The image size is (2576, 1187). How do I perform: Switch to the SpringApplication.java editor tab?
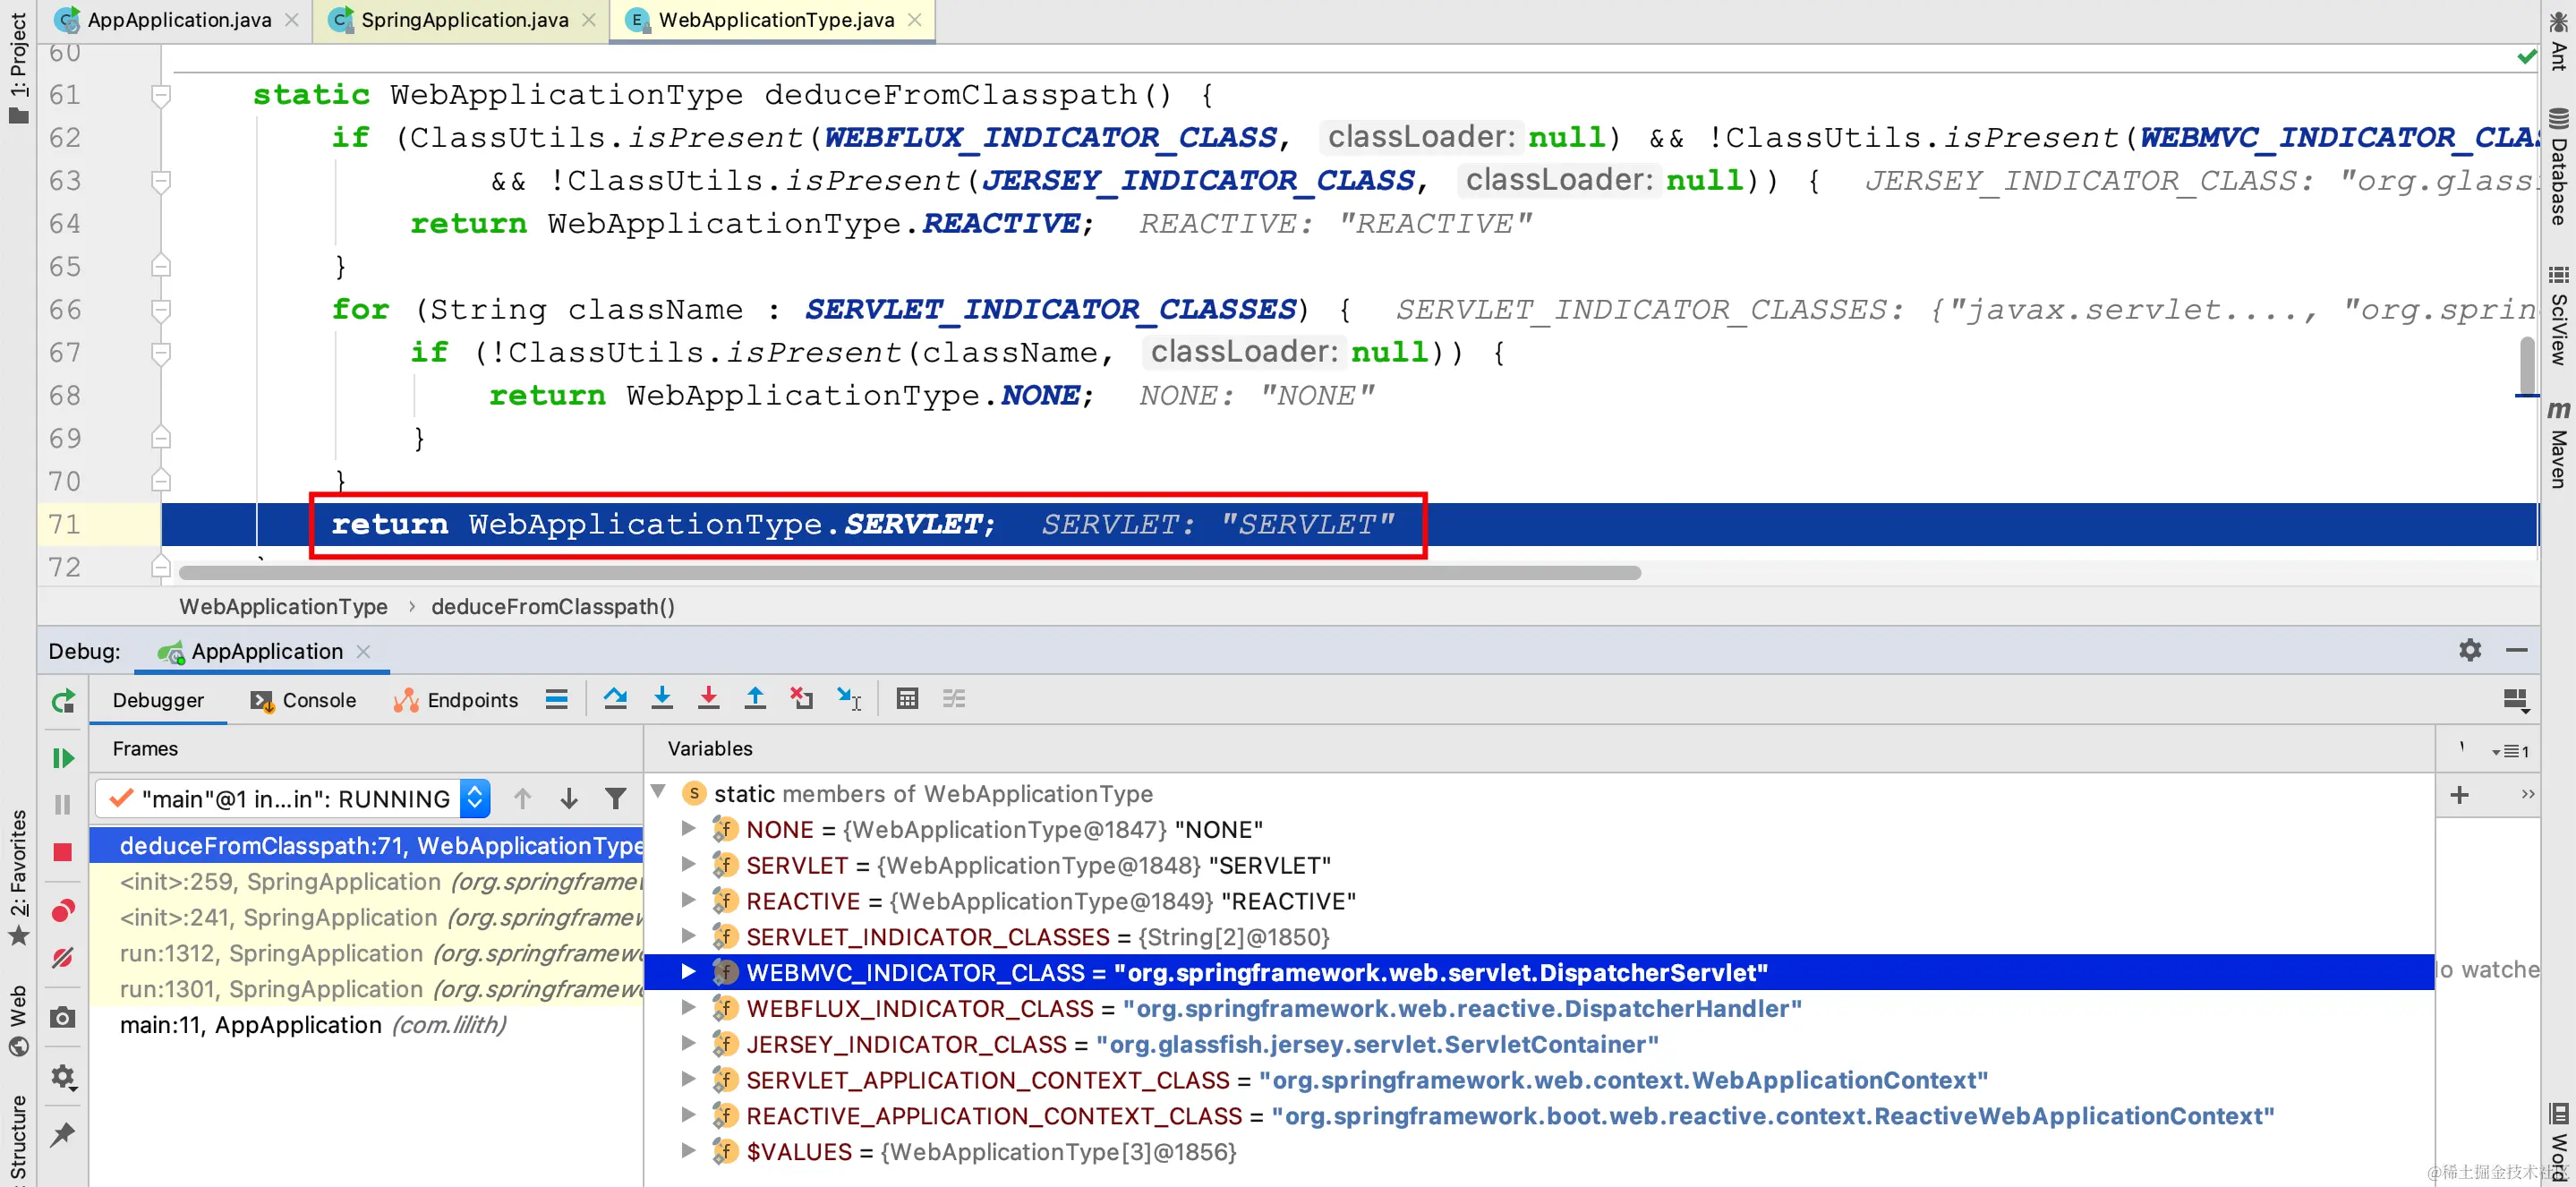[x=464, y=20]
